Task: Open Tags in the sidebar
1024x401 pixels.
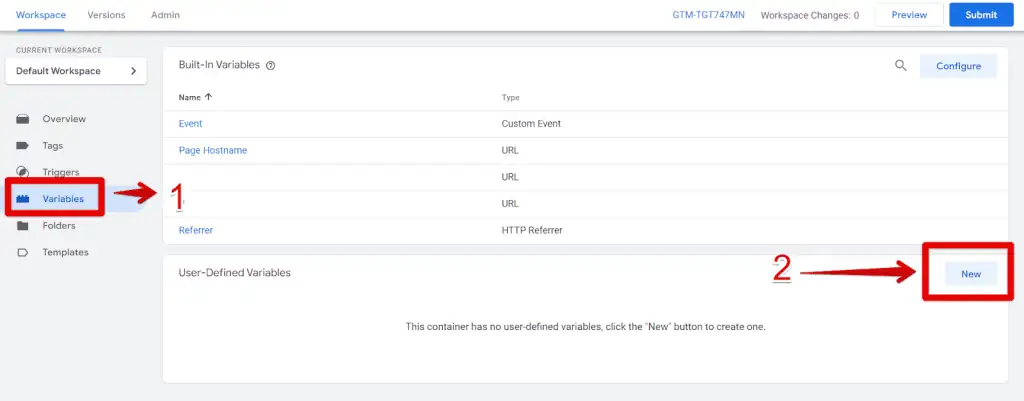Action: click(x=53, y=146)
